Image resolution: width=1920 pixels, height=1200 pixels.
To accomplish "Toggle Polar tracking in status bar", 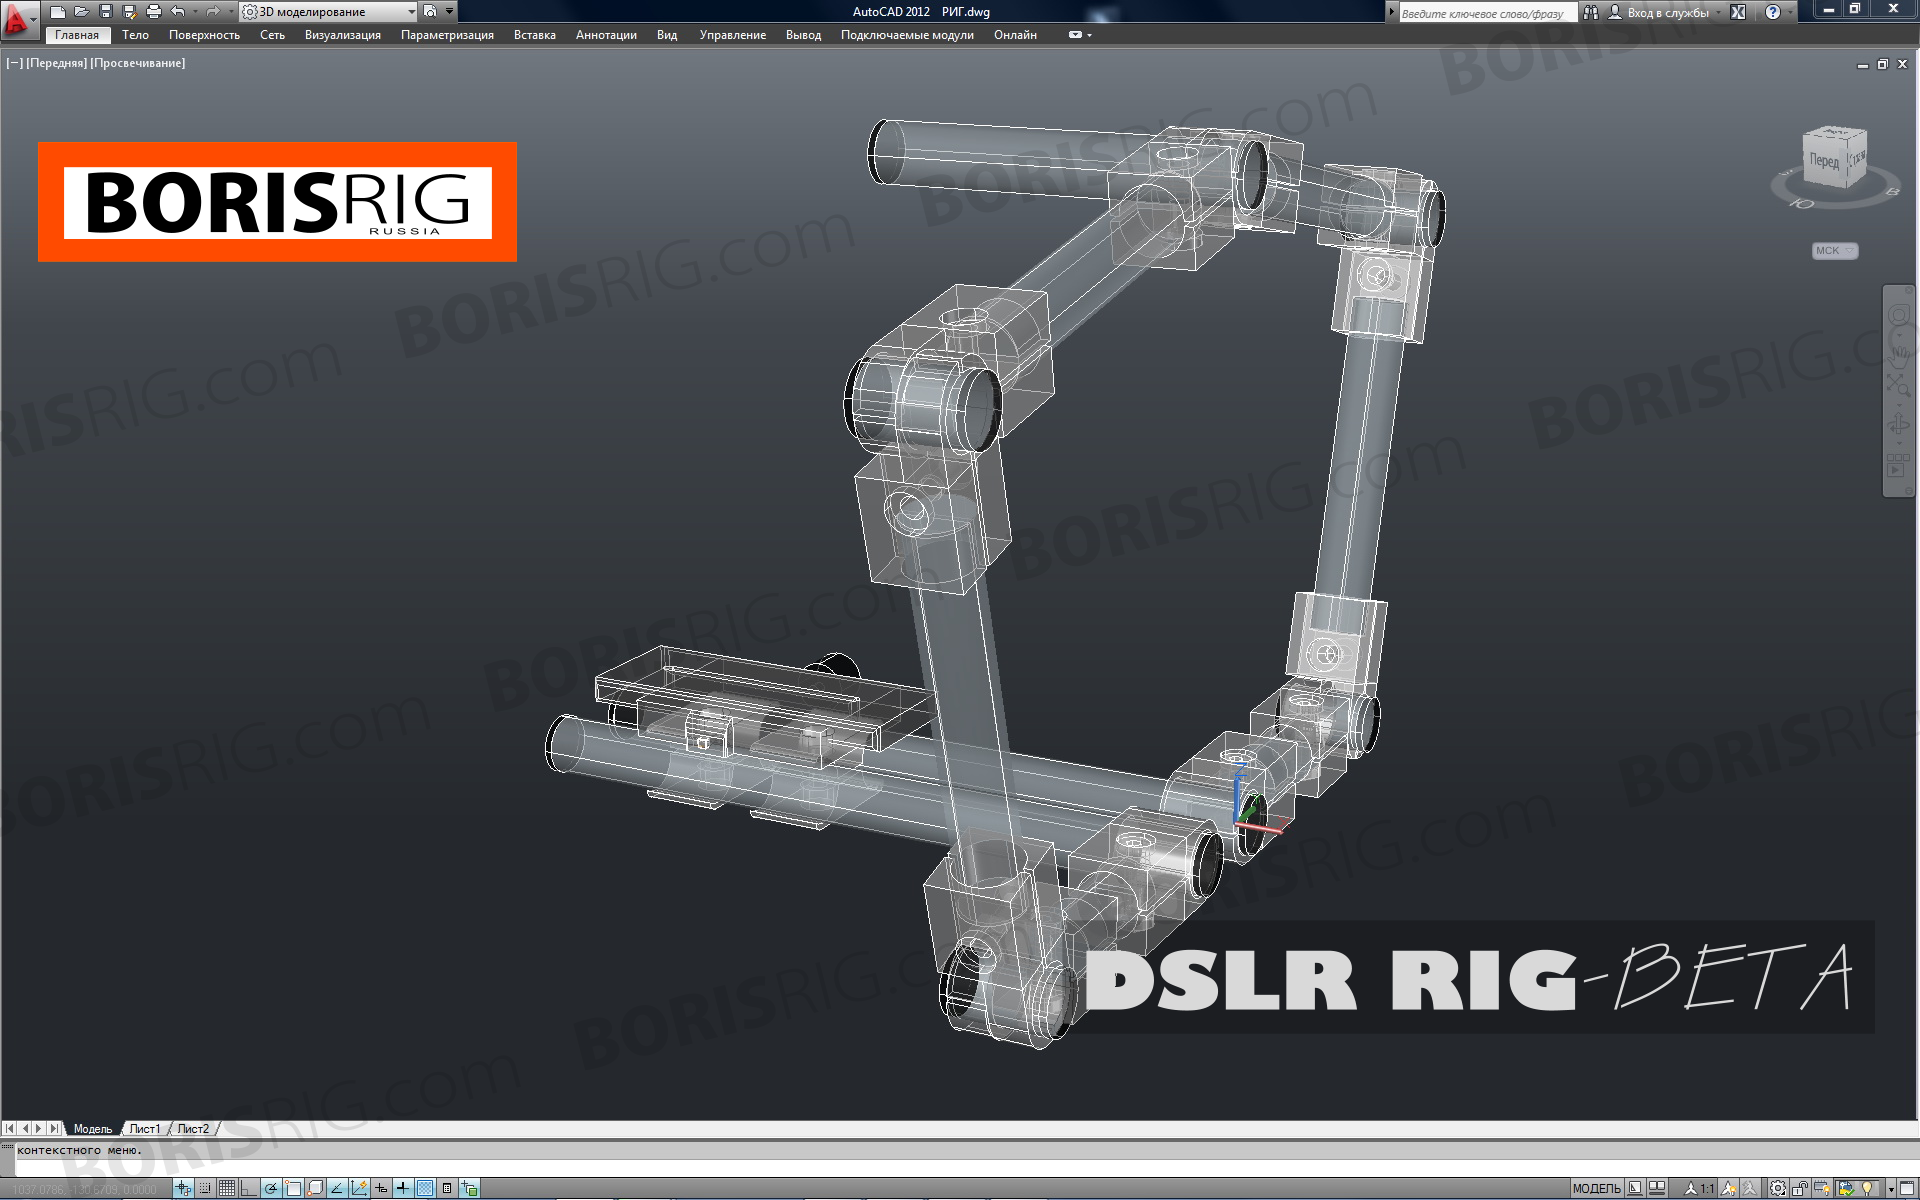I will click(x=271, y=1188).
